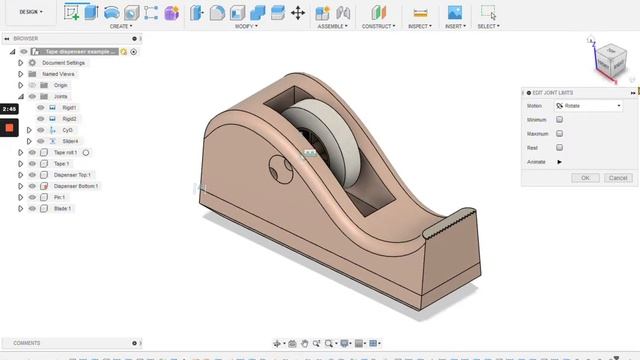Open Display Settings monitor icon

pyautogui.click(x=344, y=344)
